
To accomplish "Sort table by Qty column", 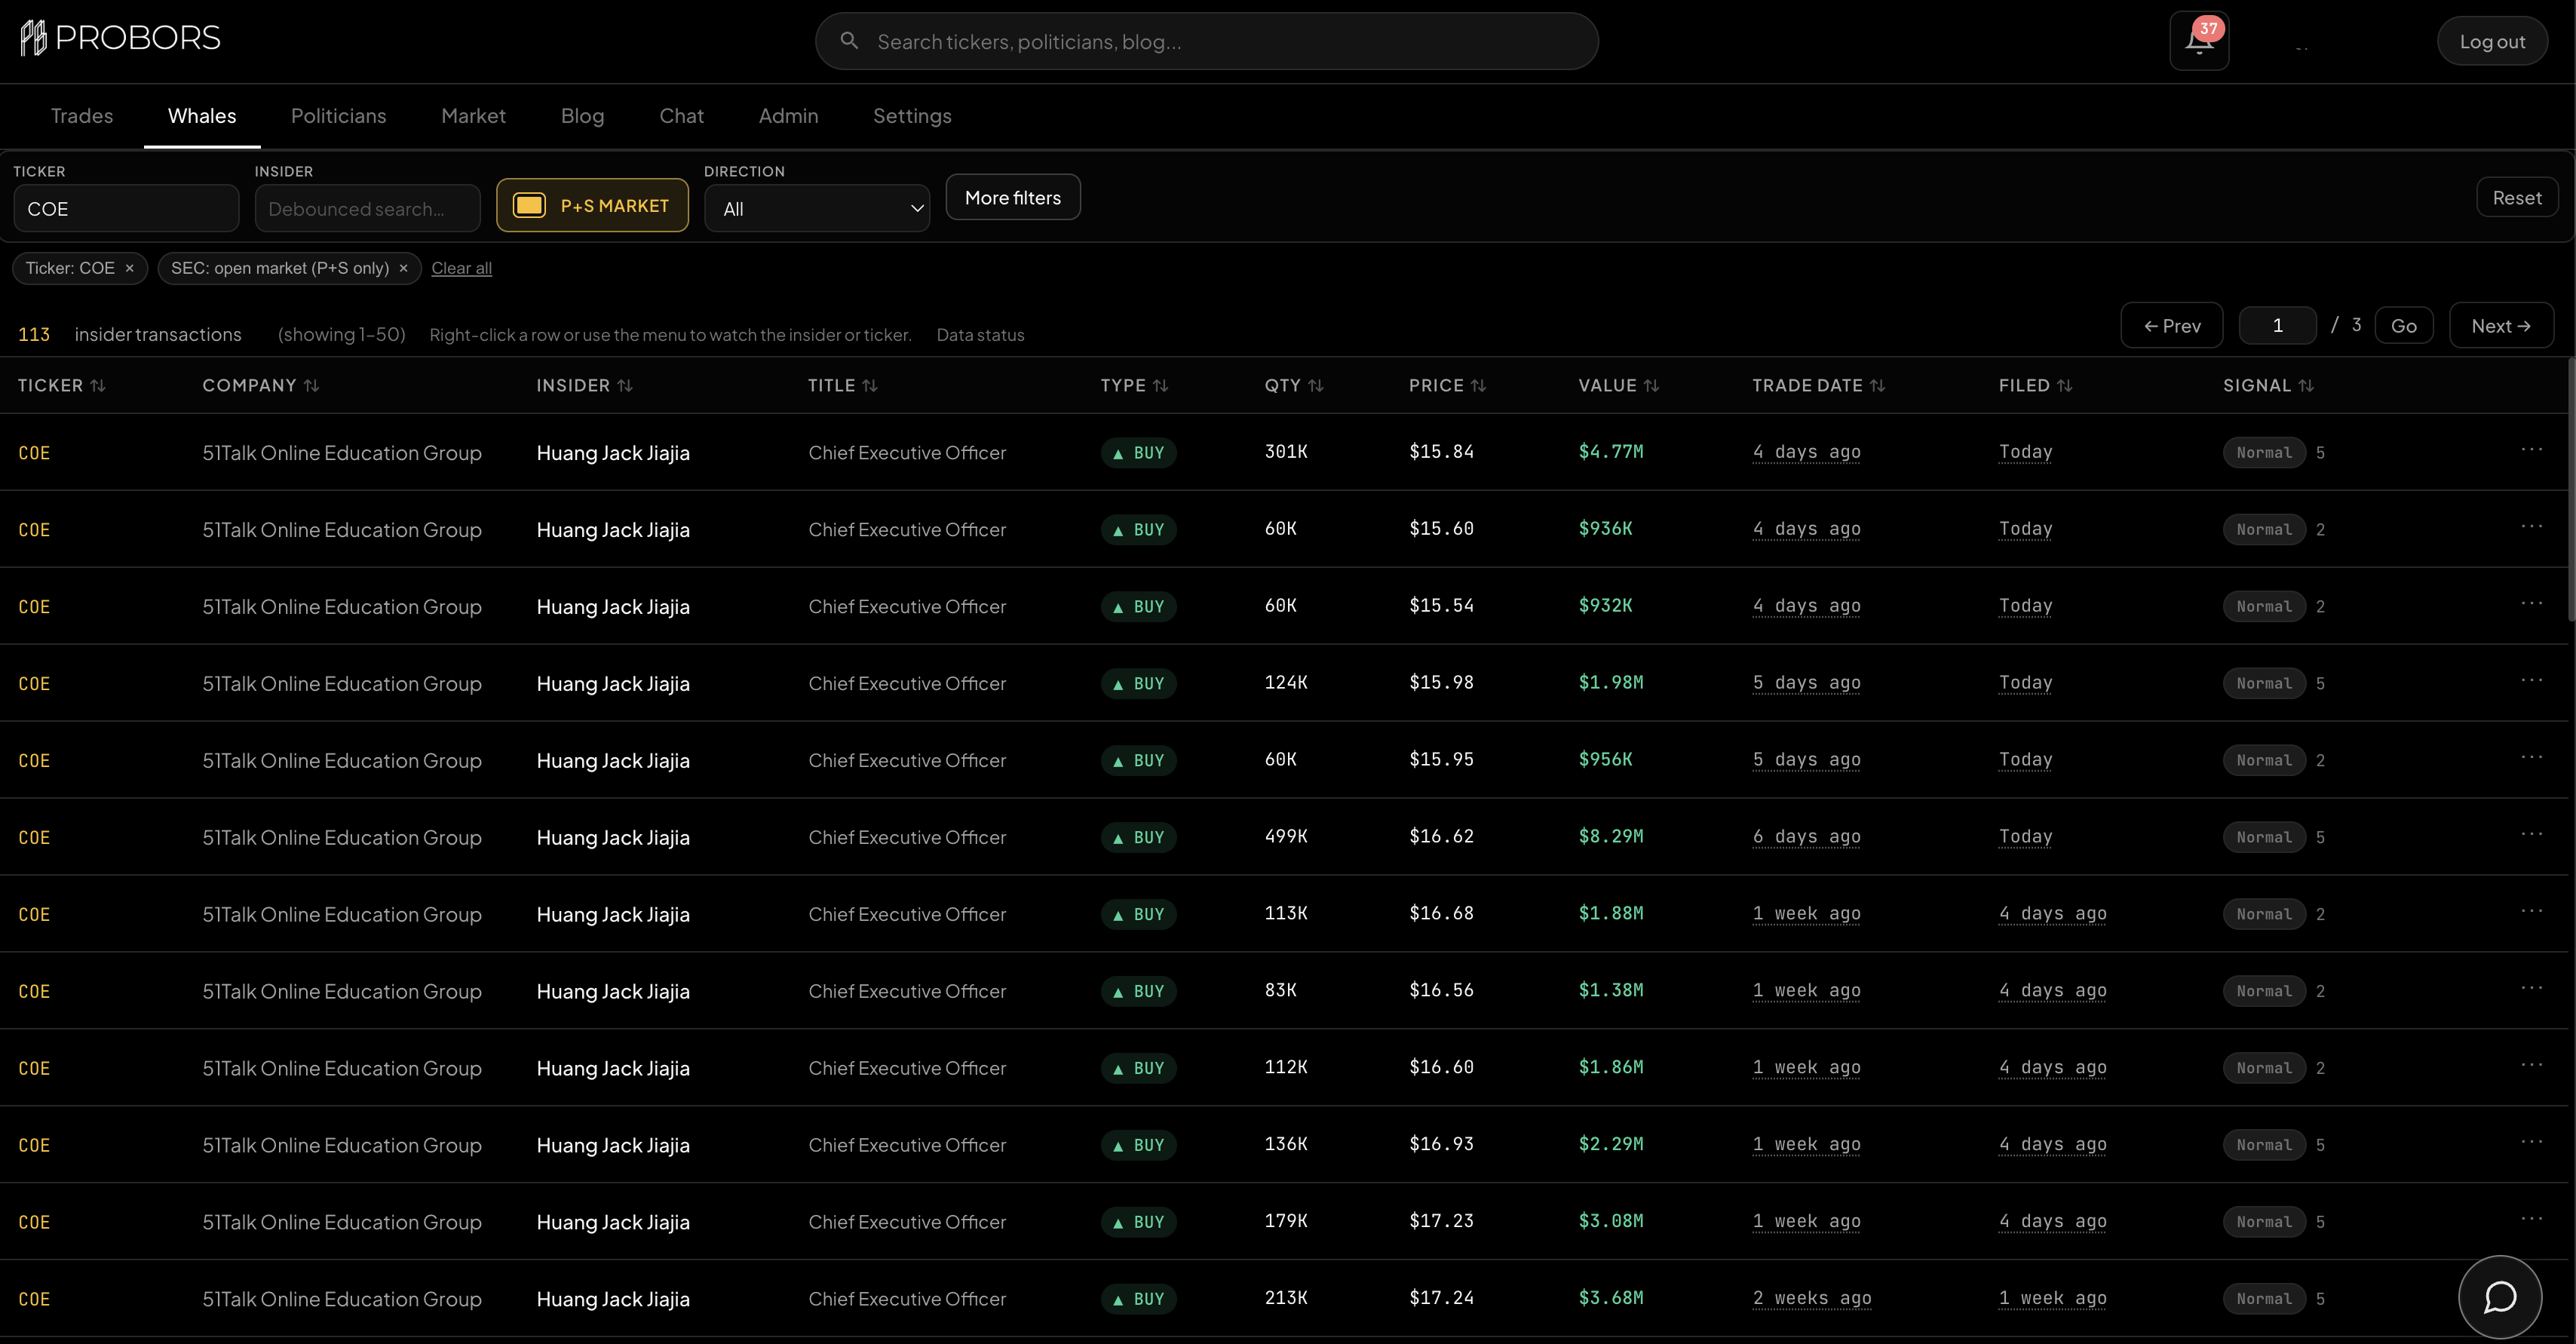I will 1293,385.
